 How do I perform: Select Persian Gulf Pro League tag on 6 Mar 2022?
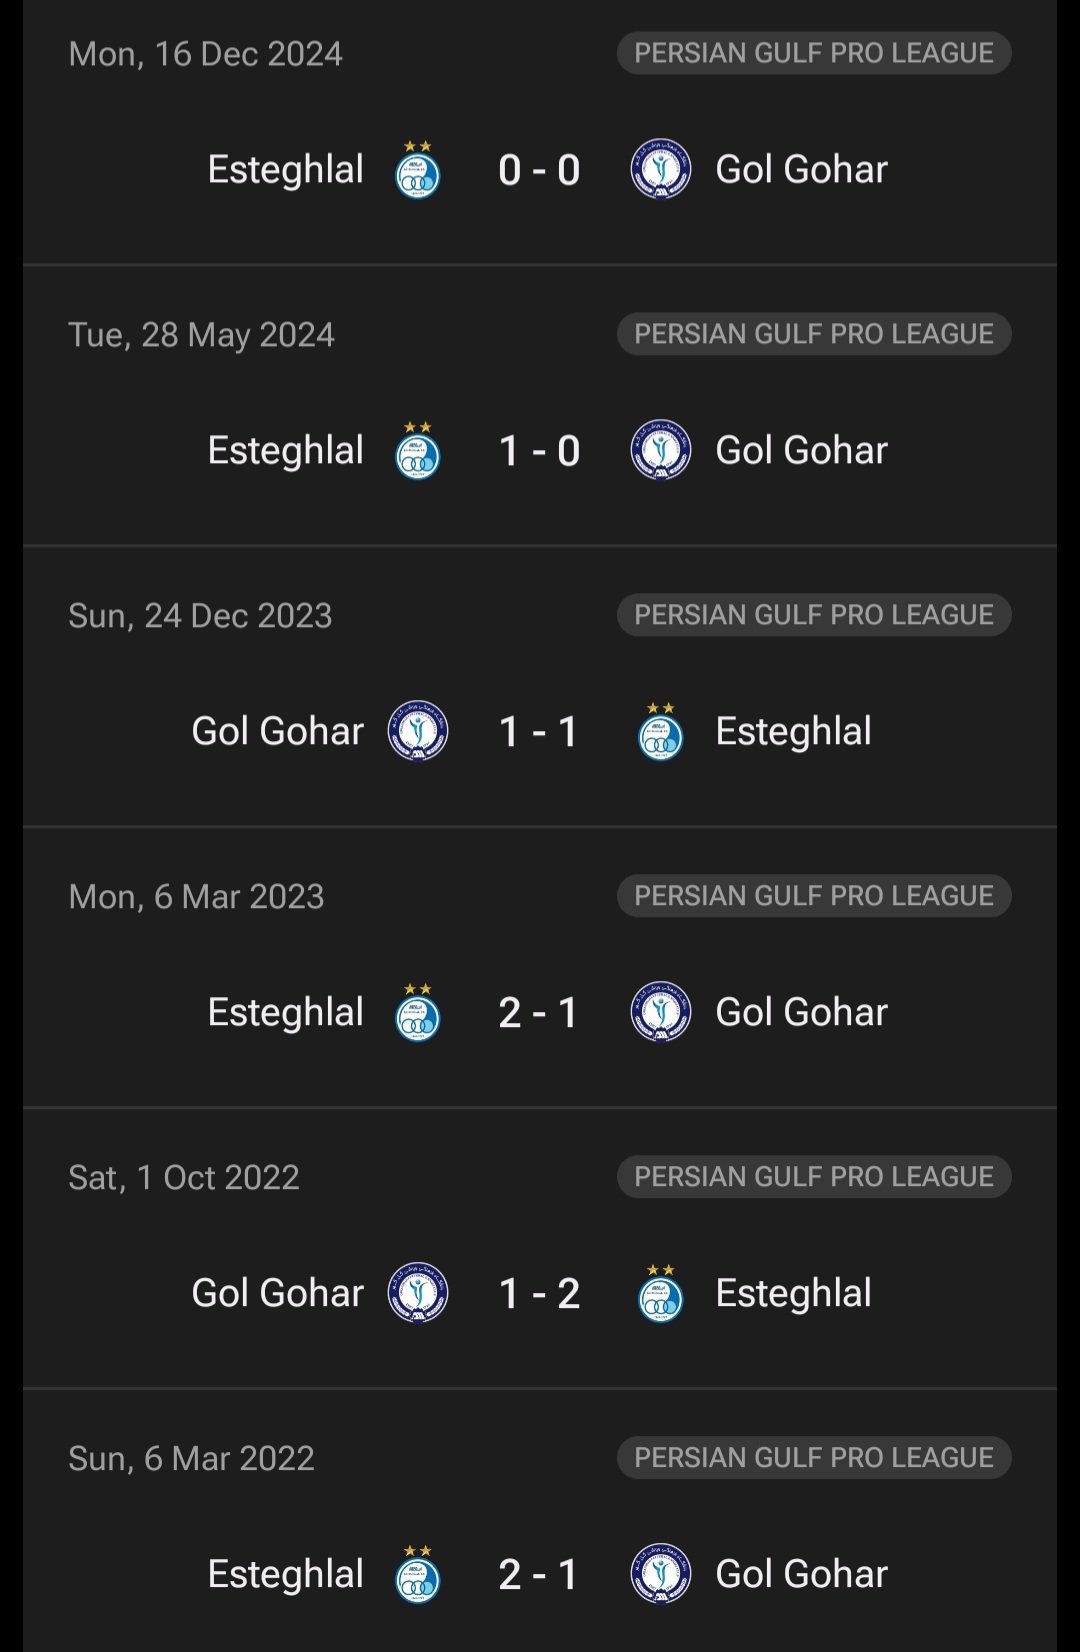[814, 1458]
